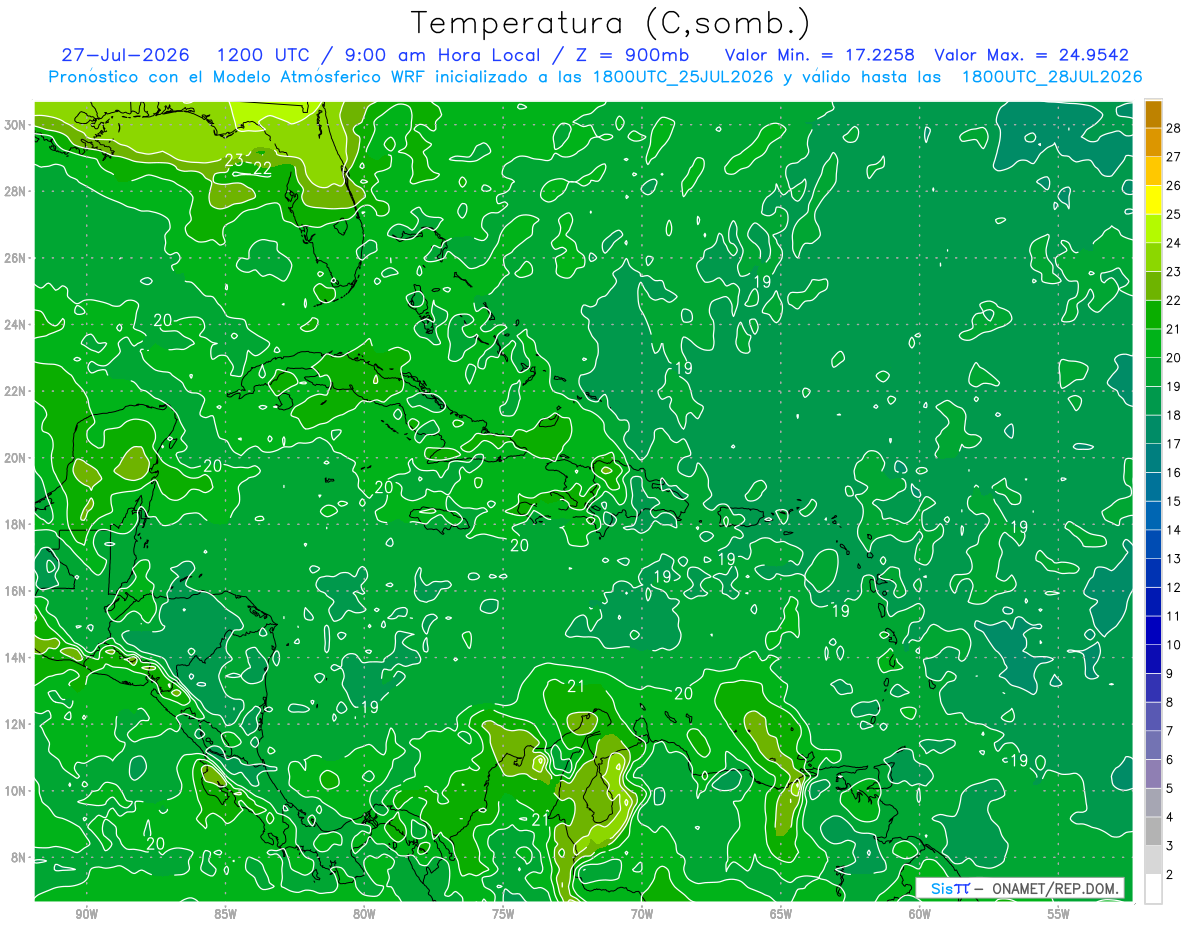The height and width of the screenshot is (927, 1200).
Task: Click the color scale label "27"
Action: coord(1173,156)
